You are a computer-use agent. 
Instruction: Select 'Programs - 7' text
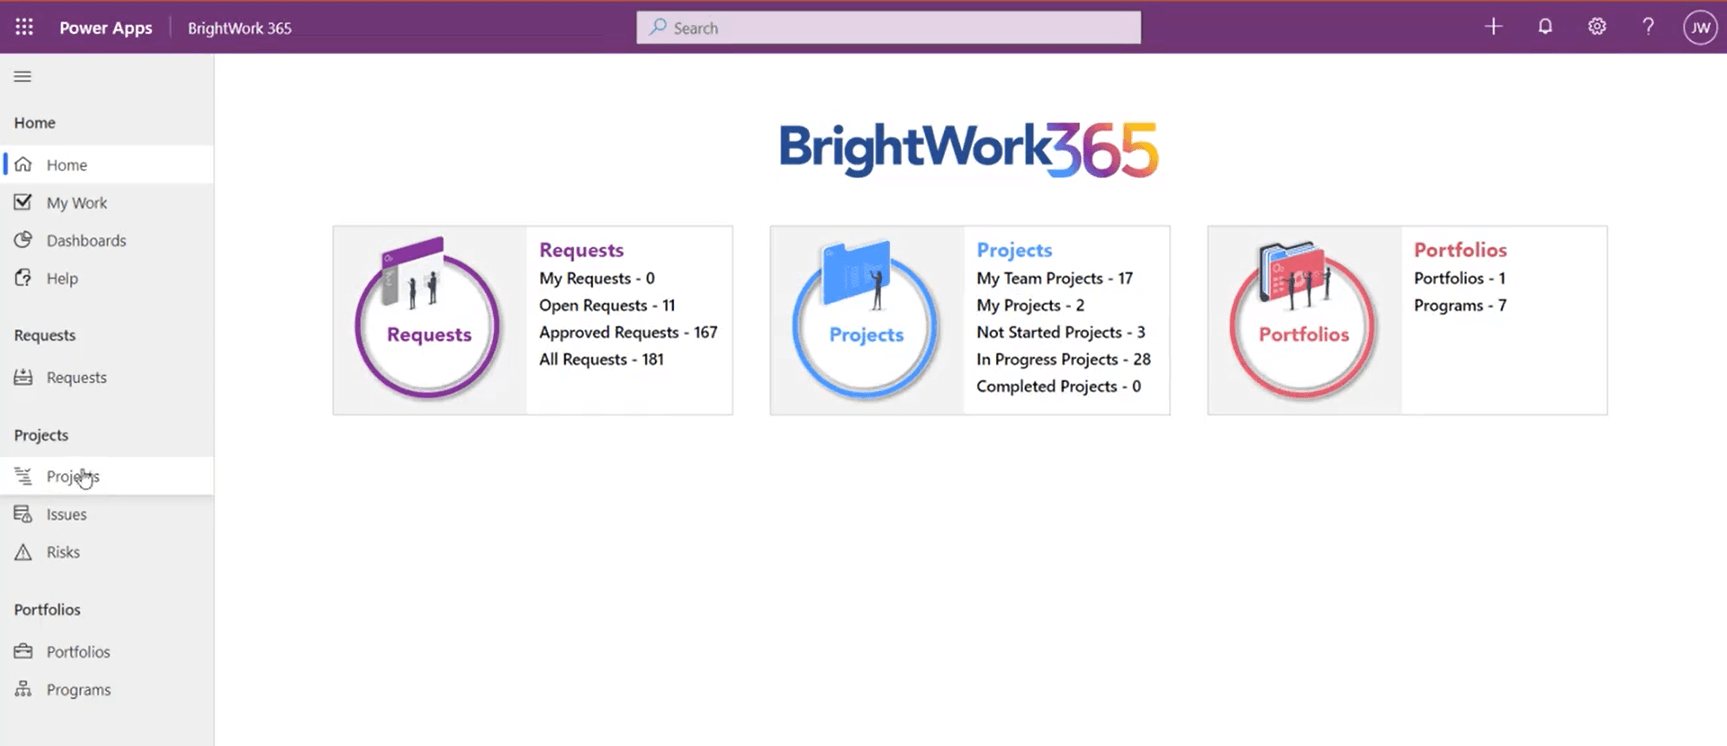point(1460,305)
